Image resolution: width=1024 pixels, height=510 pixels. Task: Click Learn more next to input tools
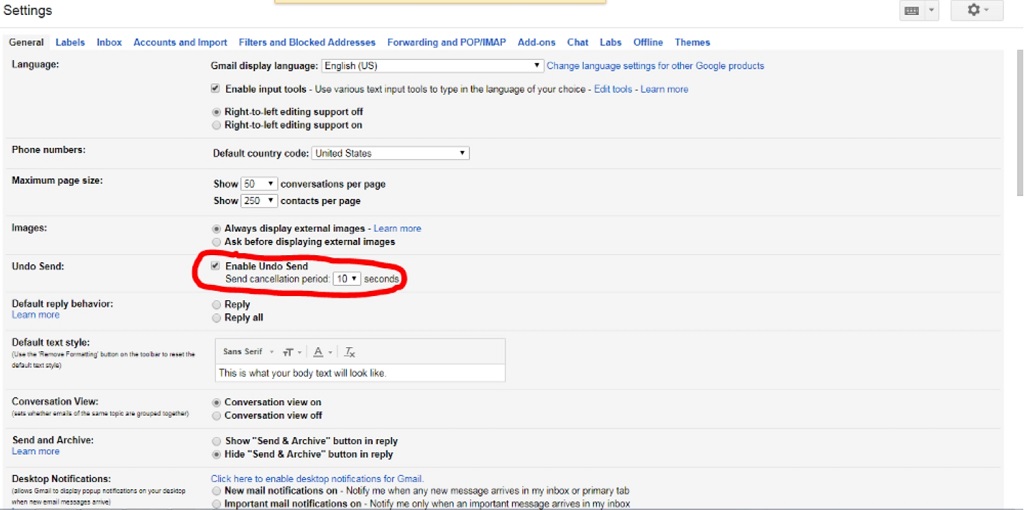(664, 89)
